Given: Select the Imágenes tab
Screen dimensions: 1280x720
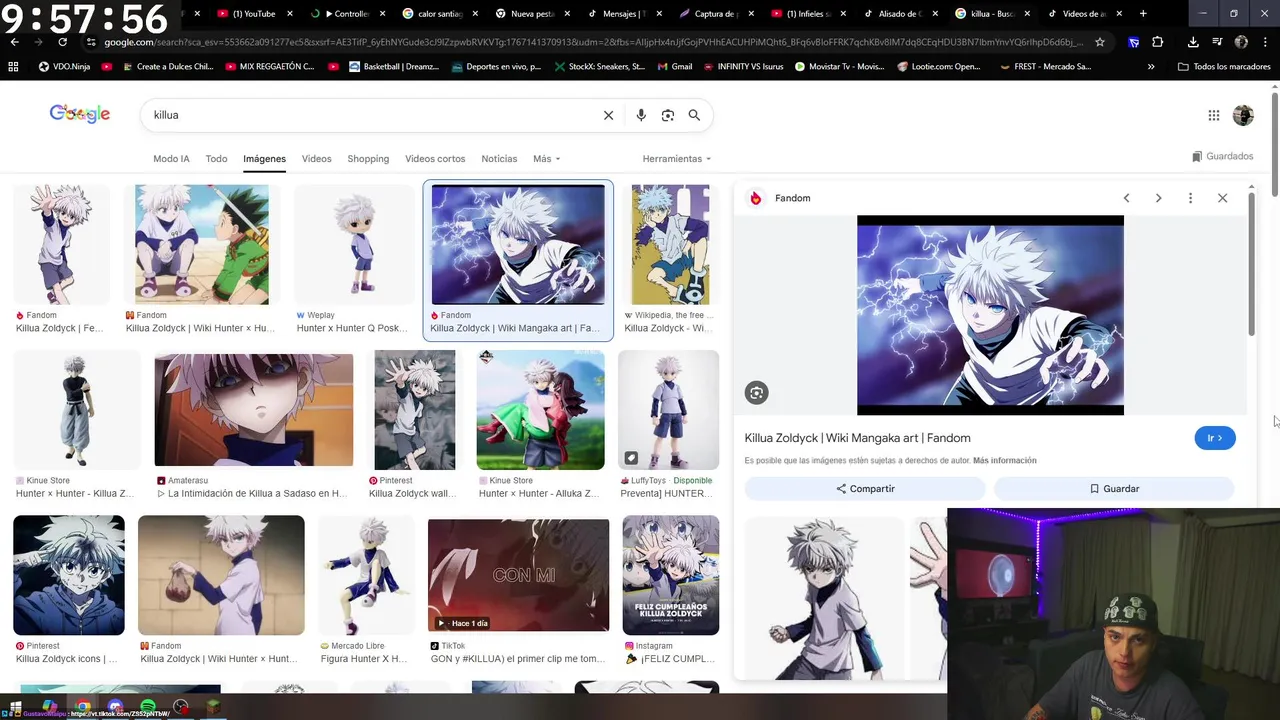Looking at the screenshot, I should (264, 159).
